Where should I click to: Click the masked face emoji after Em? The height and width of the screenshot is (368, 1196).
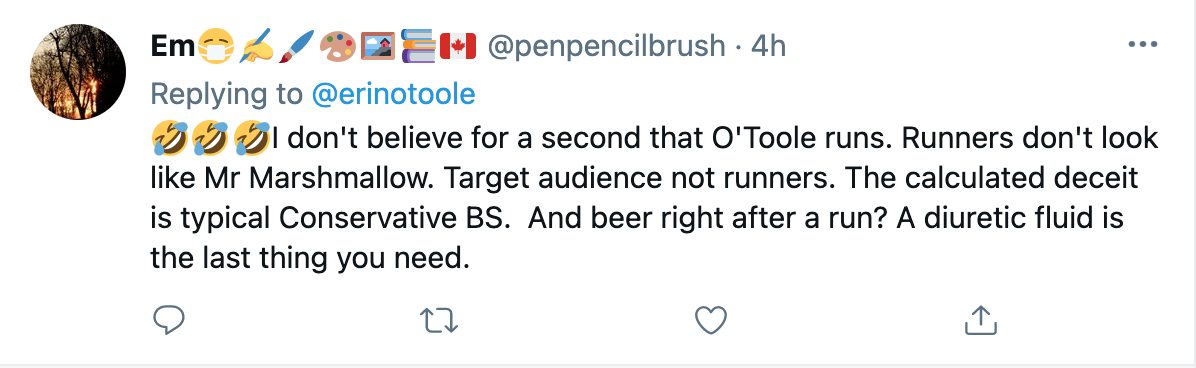click(216, 47)
